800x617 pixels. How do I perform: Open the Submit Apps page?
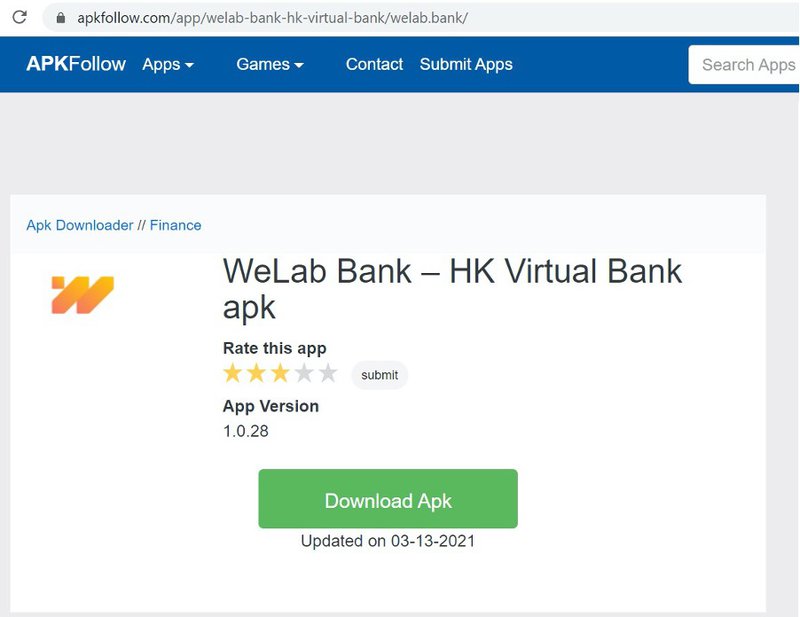tap(466, 64)
